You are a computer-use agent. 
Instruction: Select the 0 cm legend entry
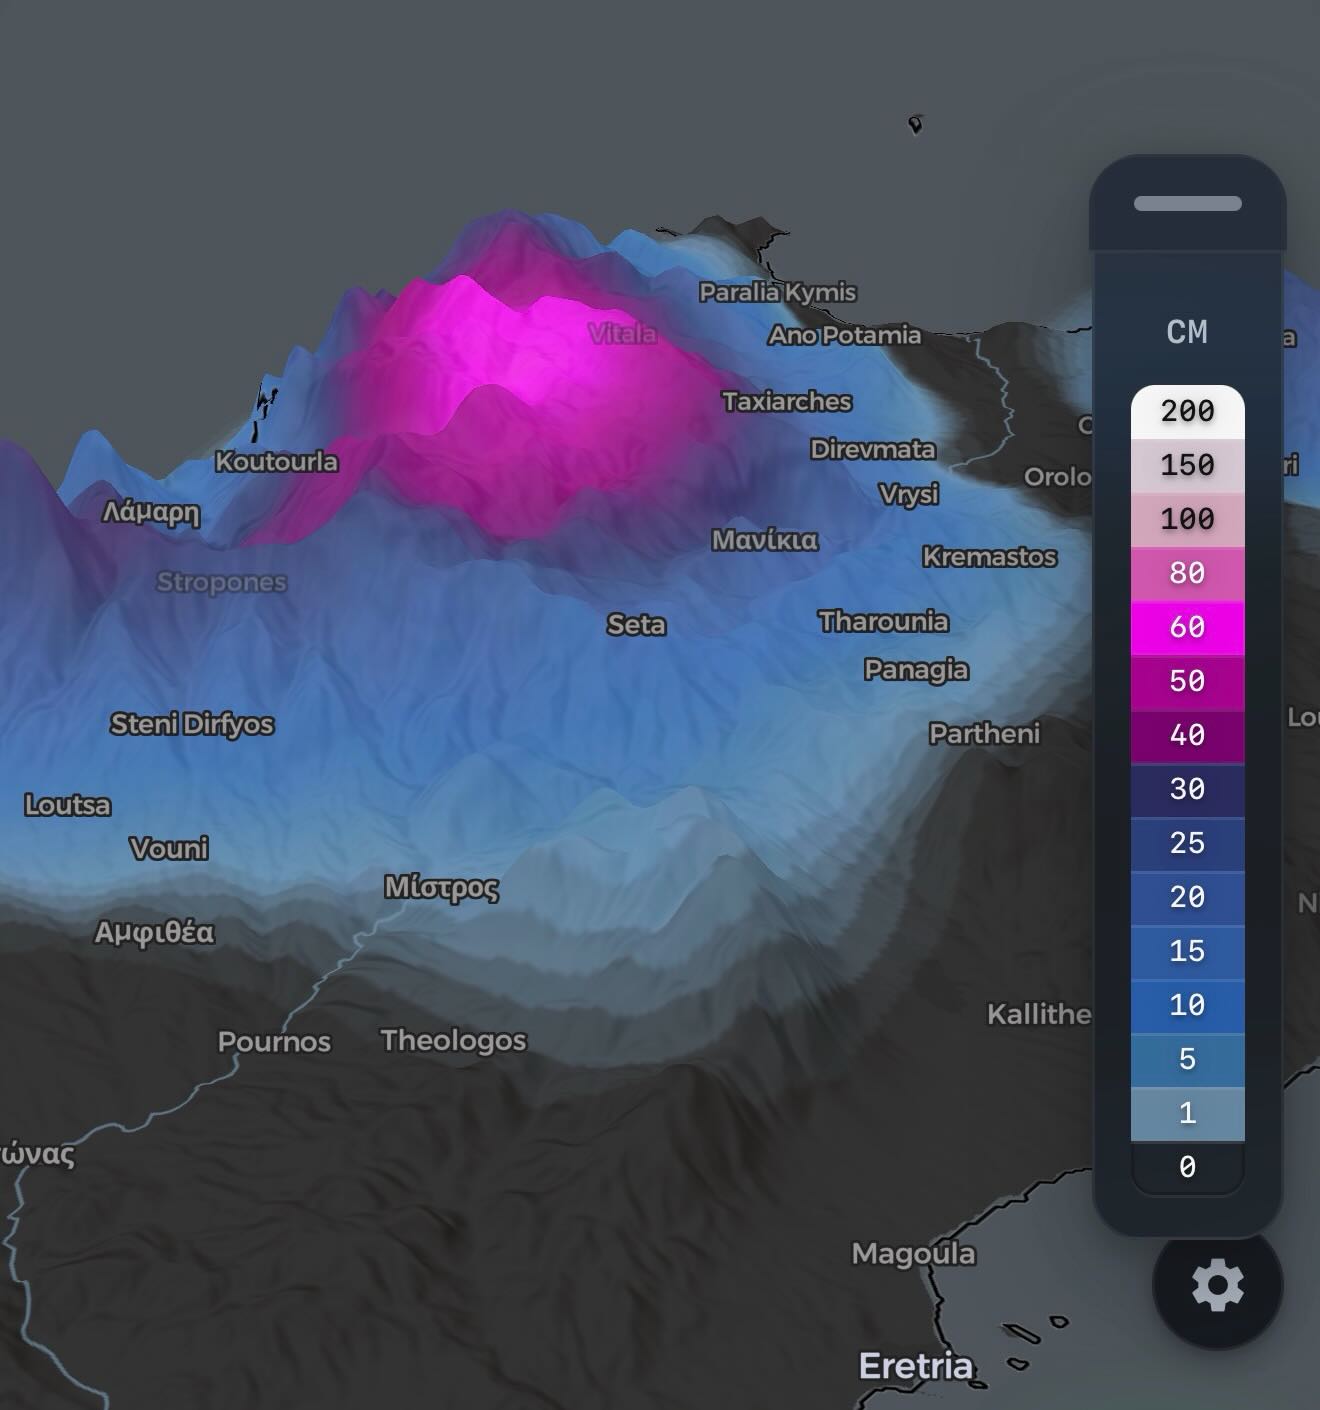click(x=1187, y=1167)
